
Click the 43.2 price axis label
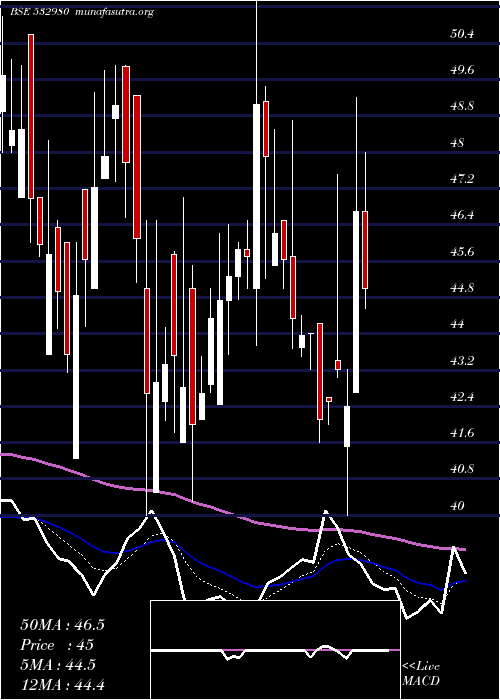pos(462,361)
